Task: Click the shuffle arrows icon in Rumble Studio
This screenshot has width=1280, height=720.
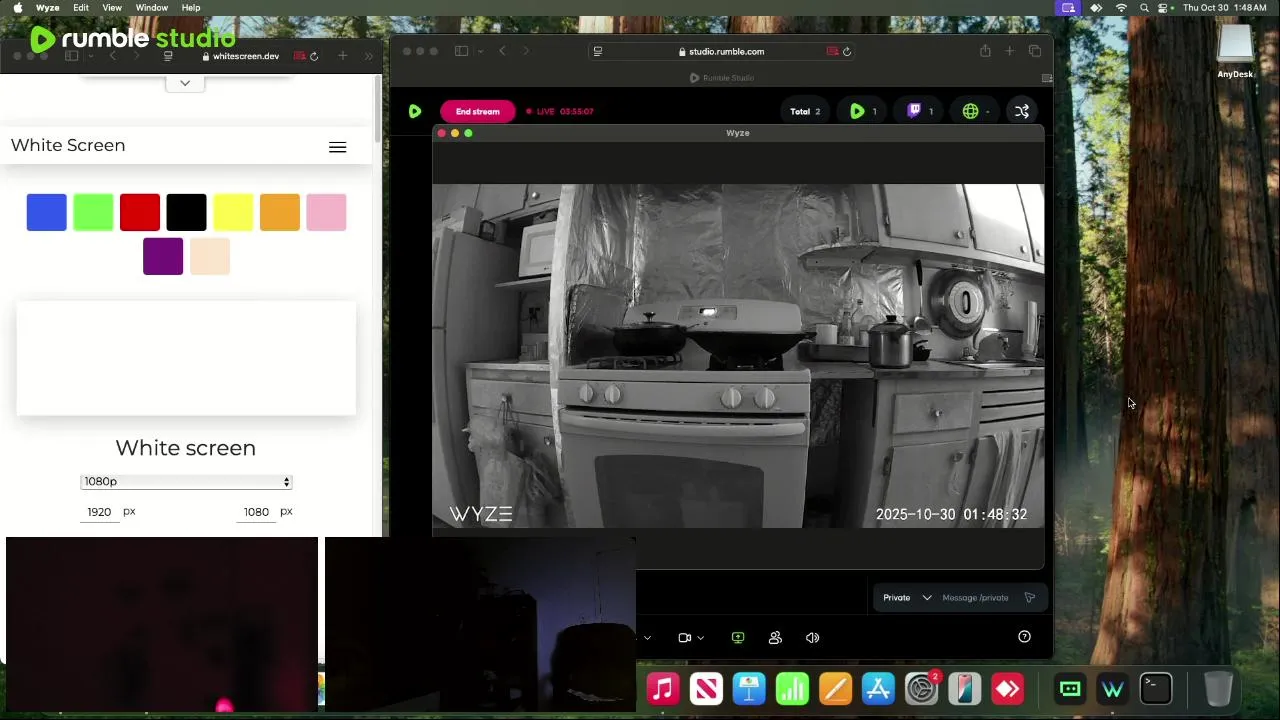Action: [x=1022, y=111]
